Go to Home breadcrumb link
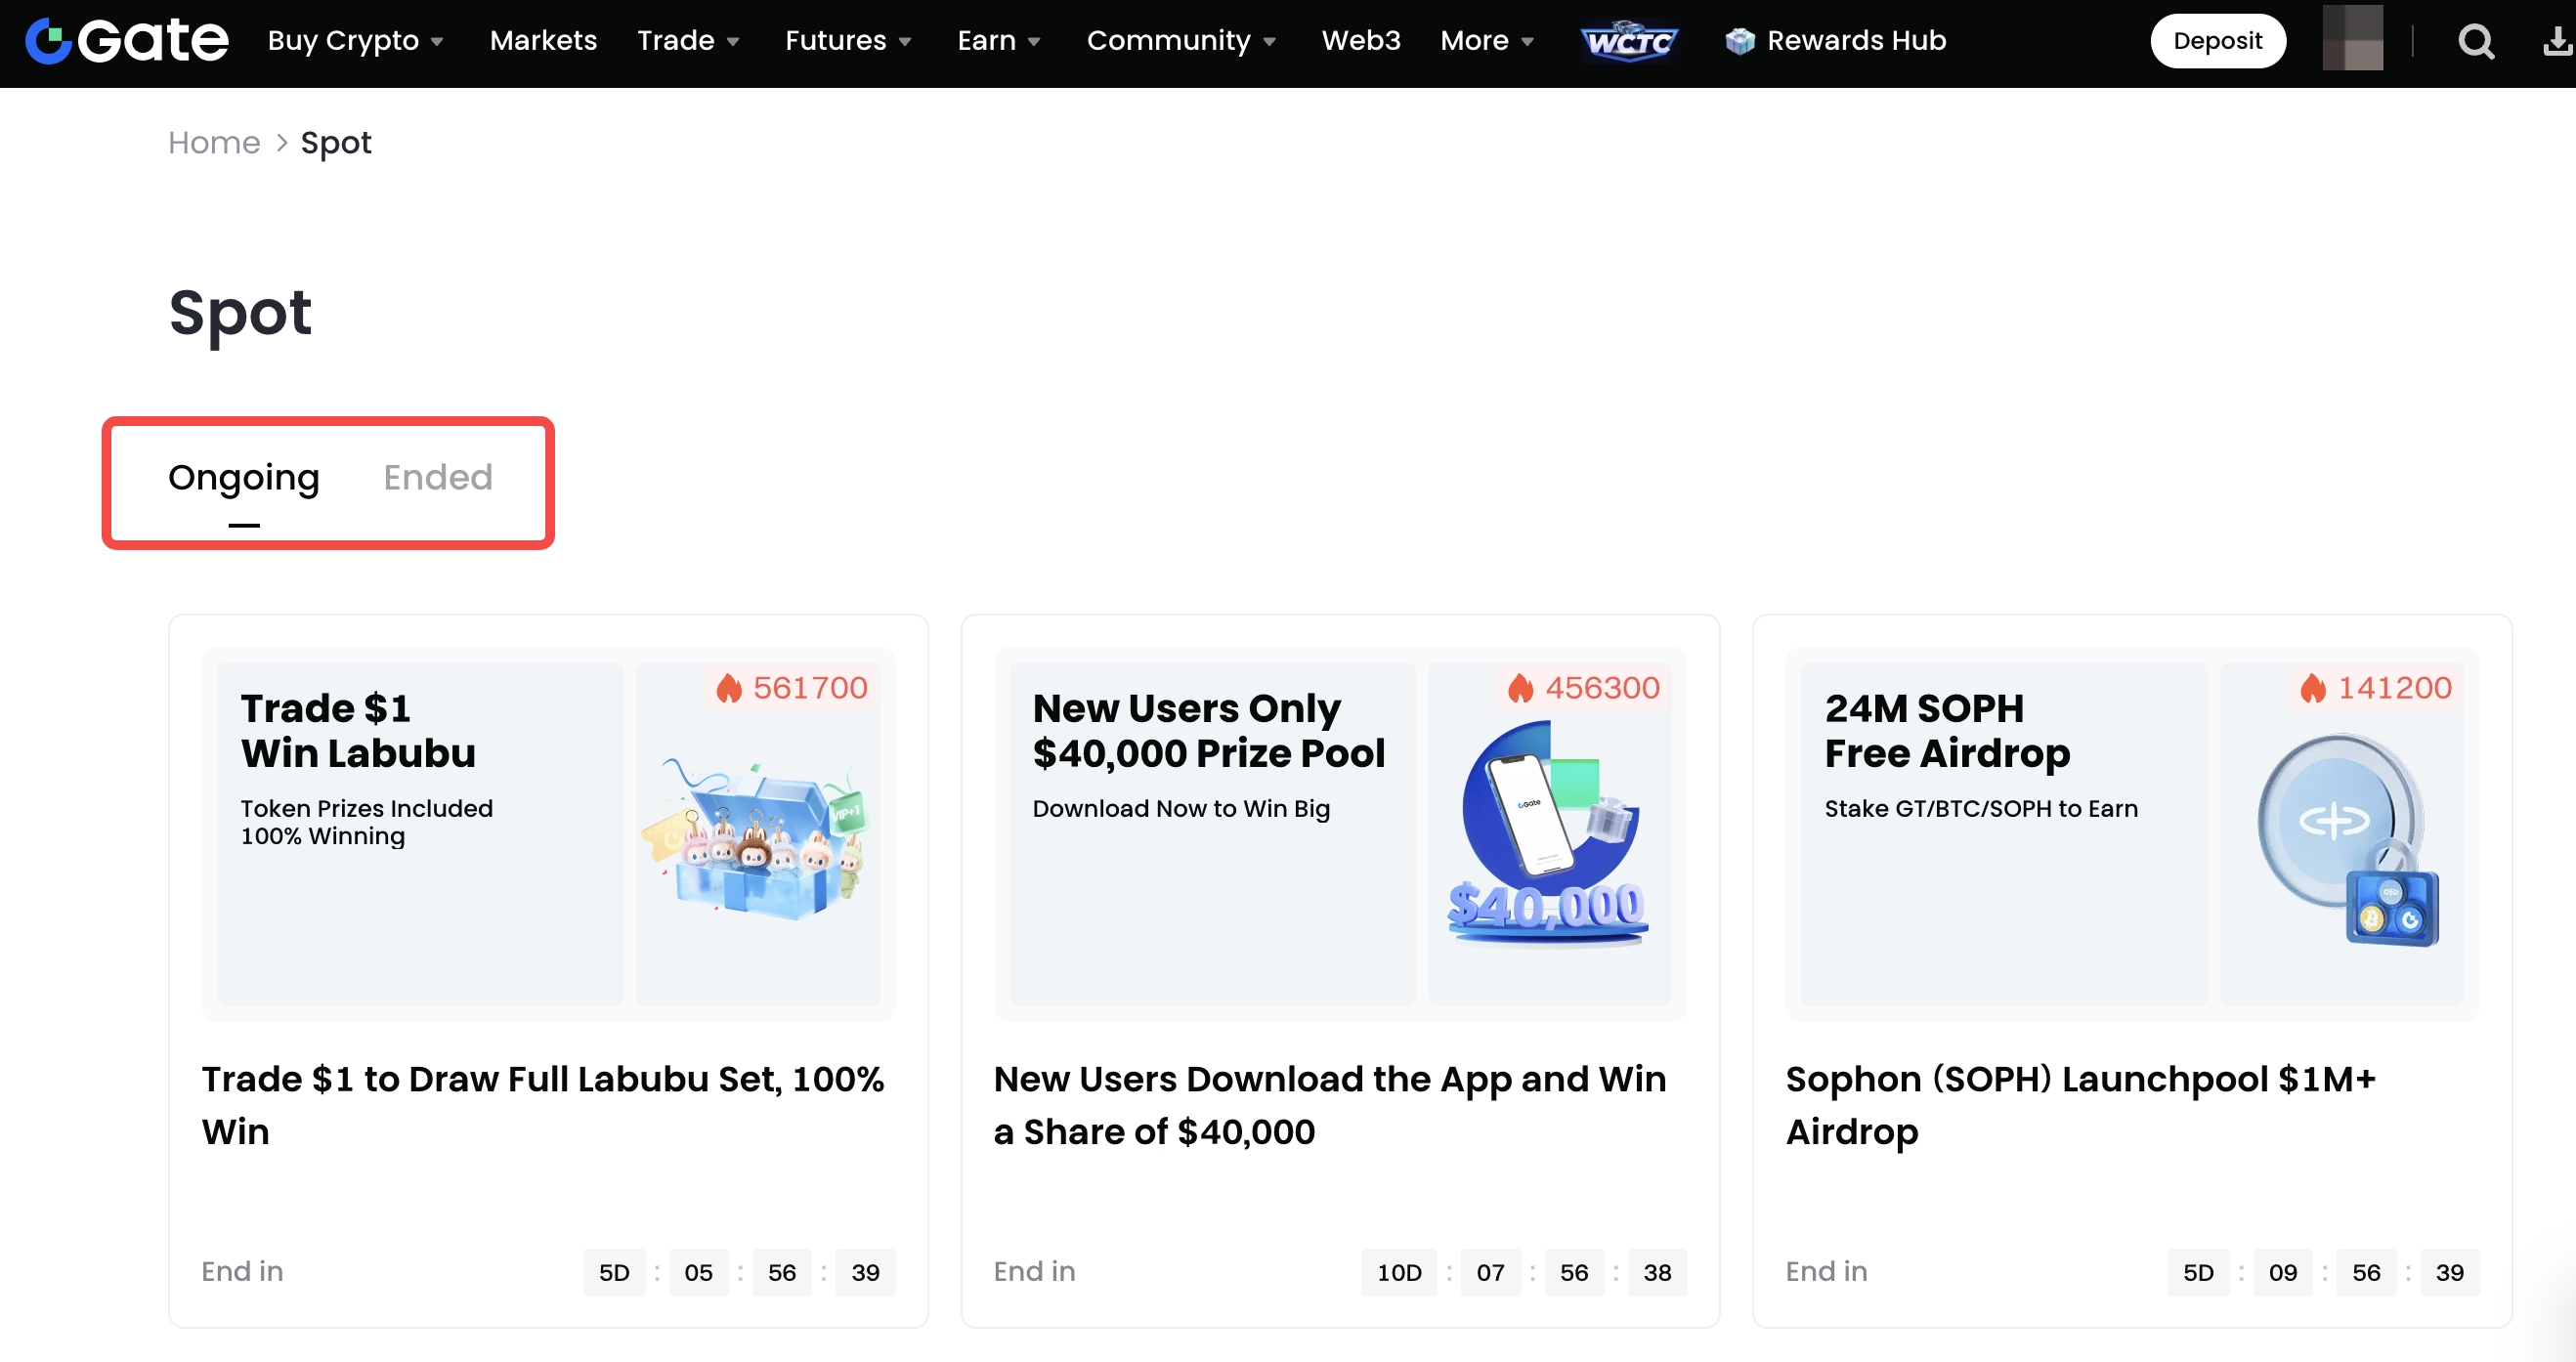 [x=214, y=143]
